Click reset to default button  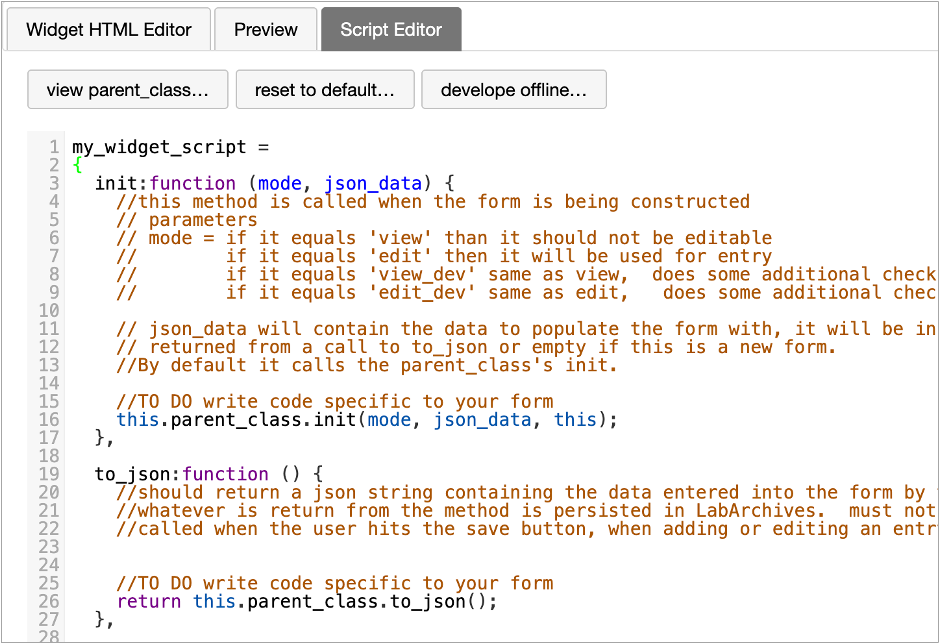(x=324, y=89)
